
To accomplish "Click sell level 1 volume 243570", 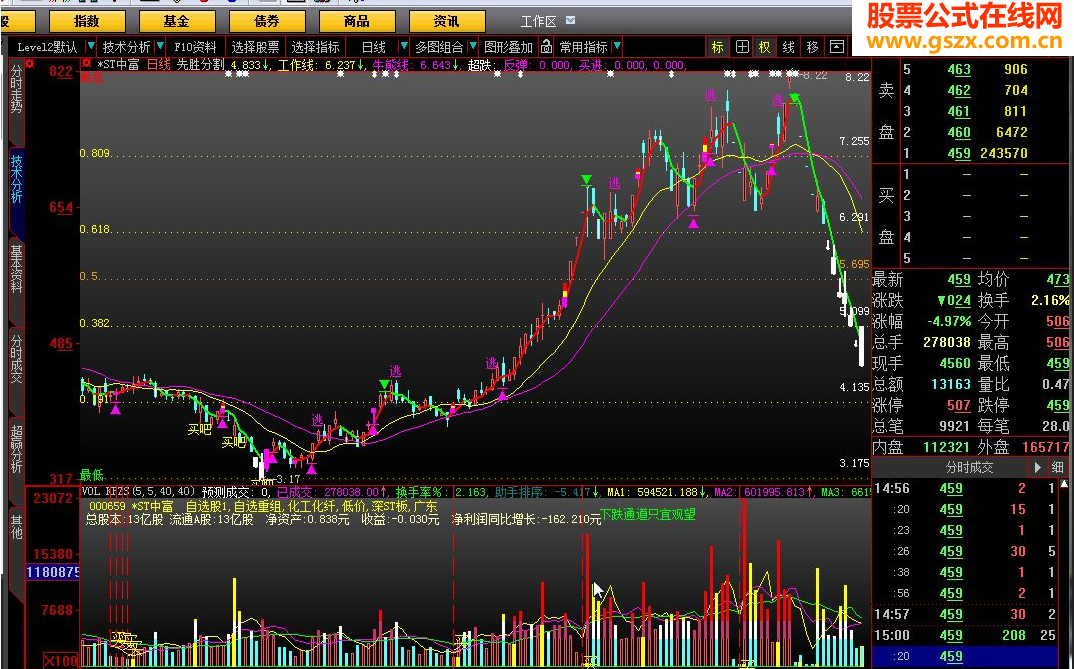I will pos(1003,153).
